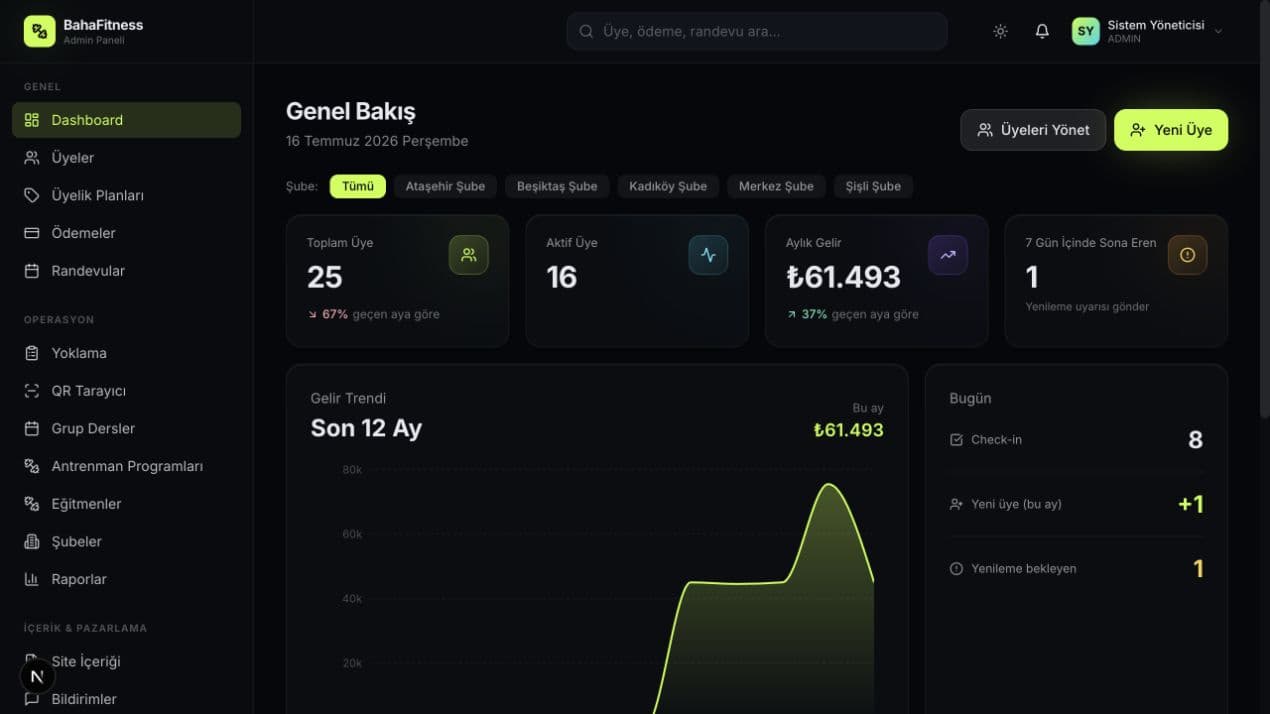The width and height of the screenshot is (1270, 714).
Task: Open Yoklama in the sidebar
Action: (x=126, y=353)
